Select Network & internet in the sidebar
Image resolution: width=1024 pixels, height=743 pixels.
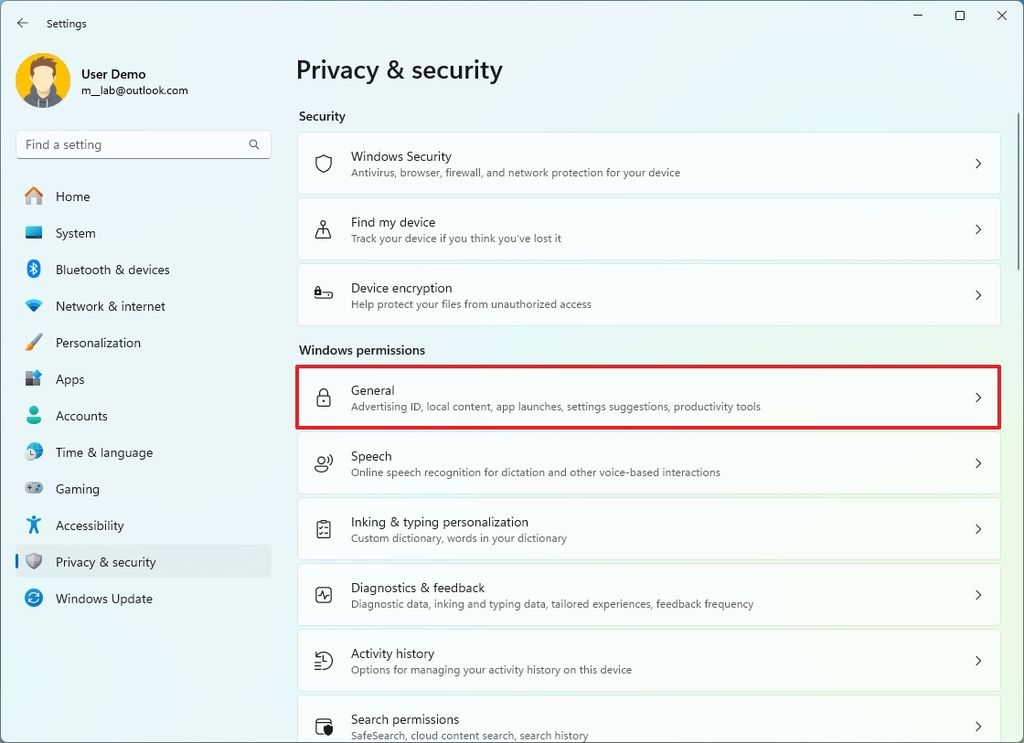[x=143, y=306]
